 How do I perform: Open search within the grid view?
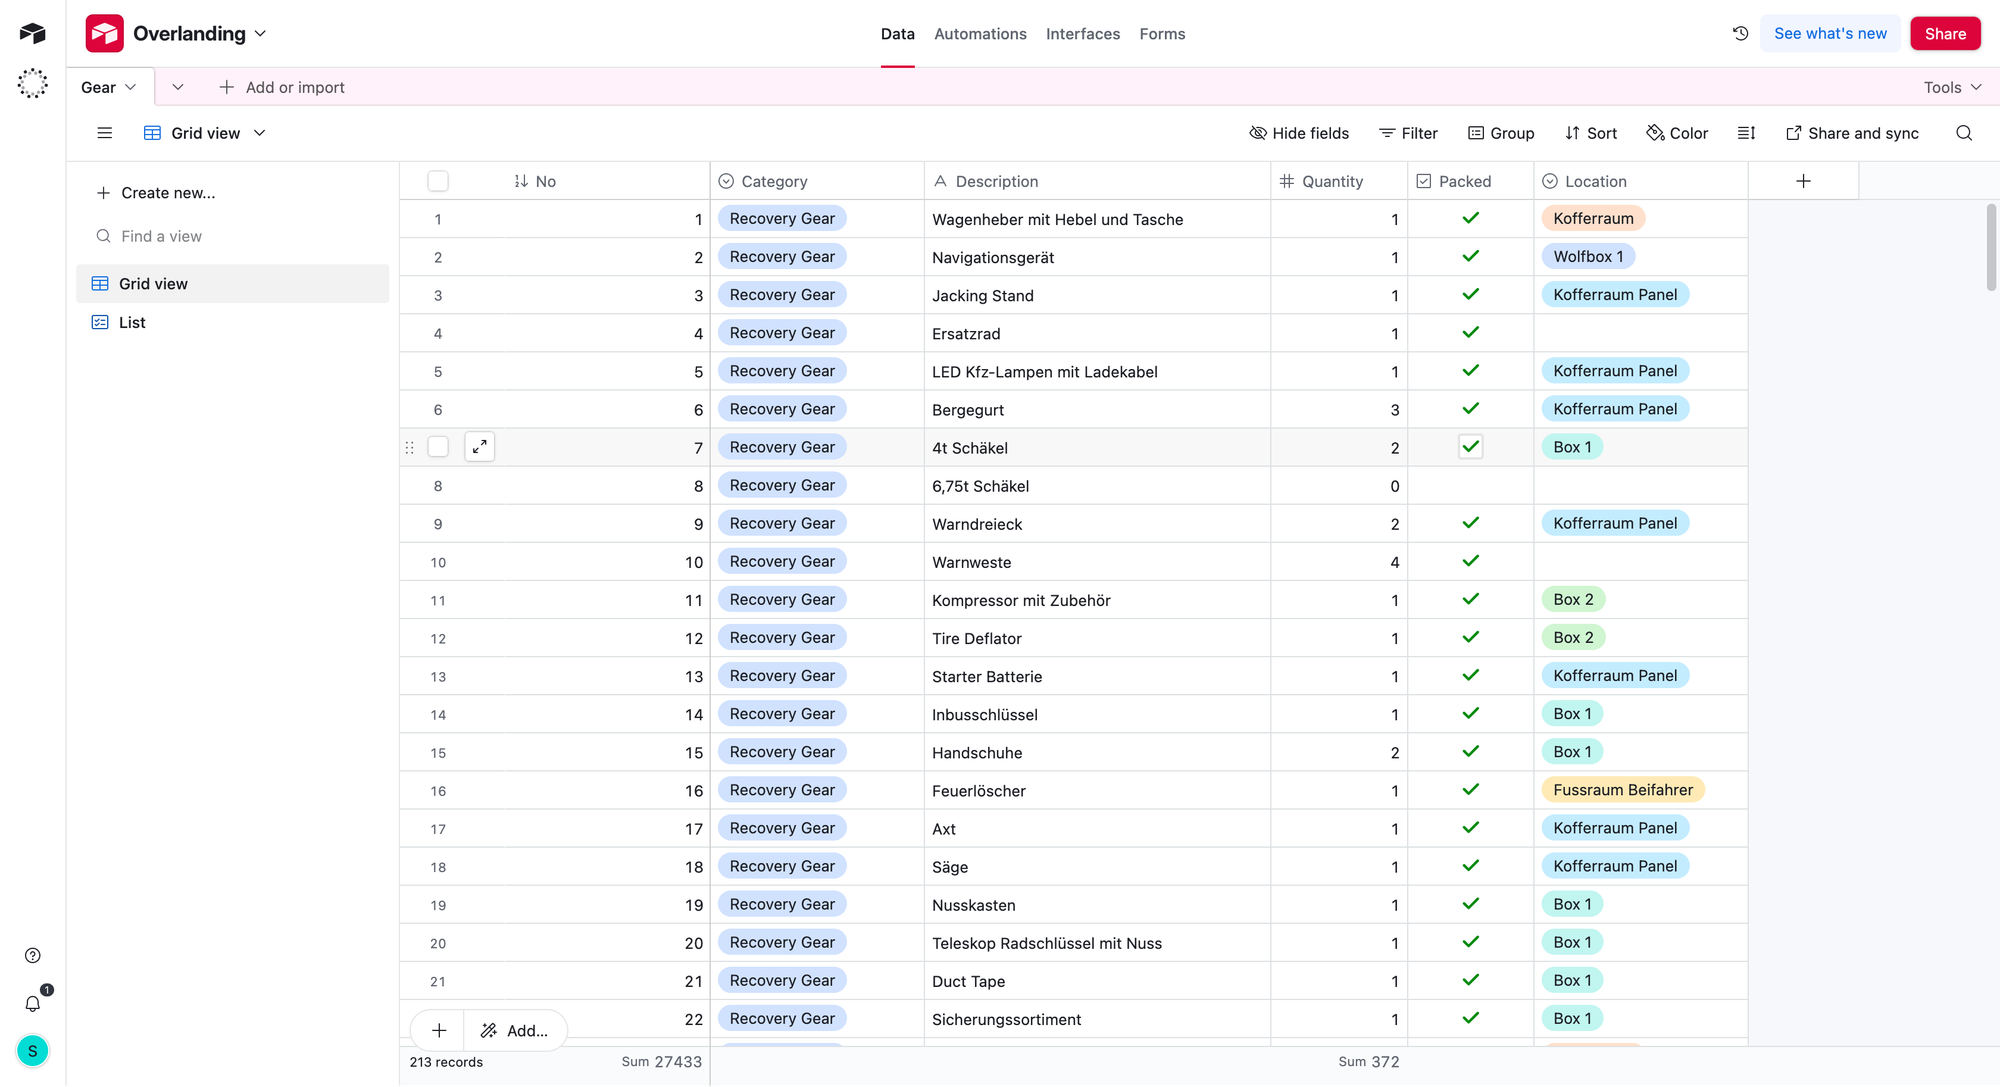pos(1964,132)
